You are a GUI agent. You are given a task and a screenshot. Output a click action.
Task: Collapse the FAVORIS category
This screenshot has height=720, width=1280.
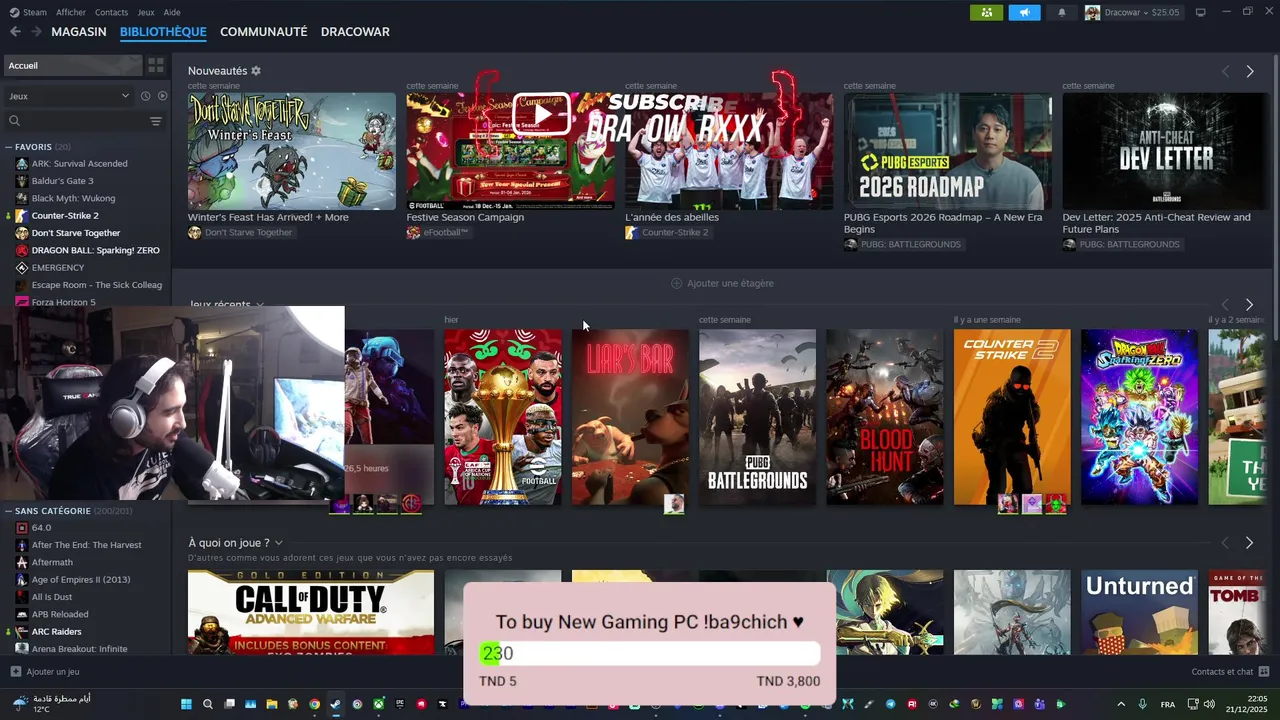8,147
